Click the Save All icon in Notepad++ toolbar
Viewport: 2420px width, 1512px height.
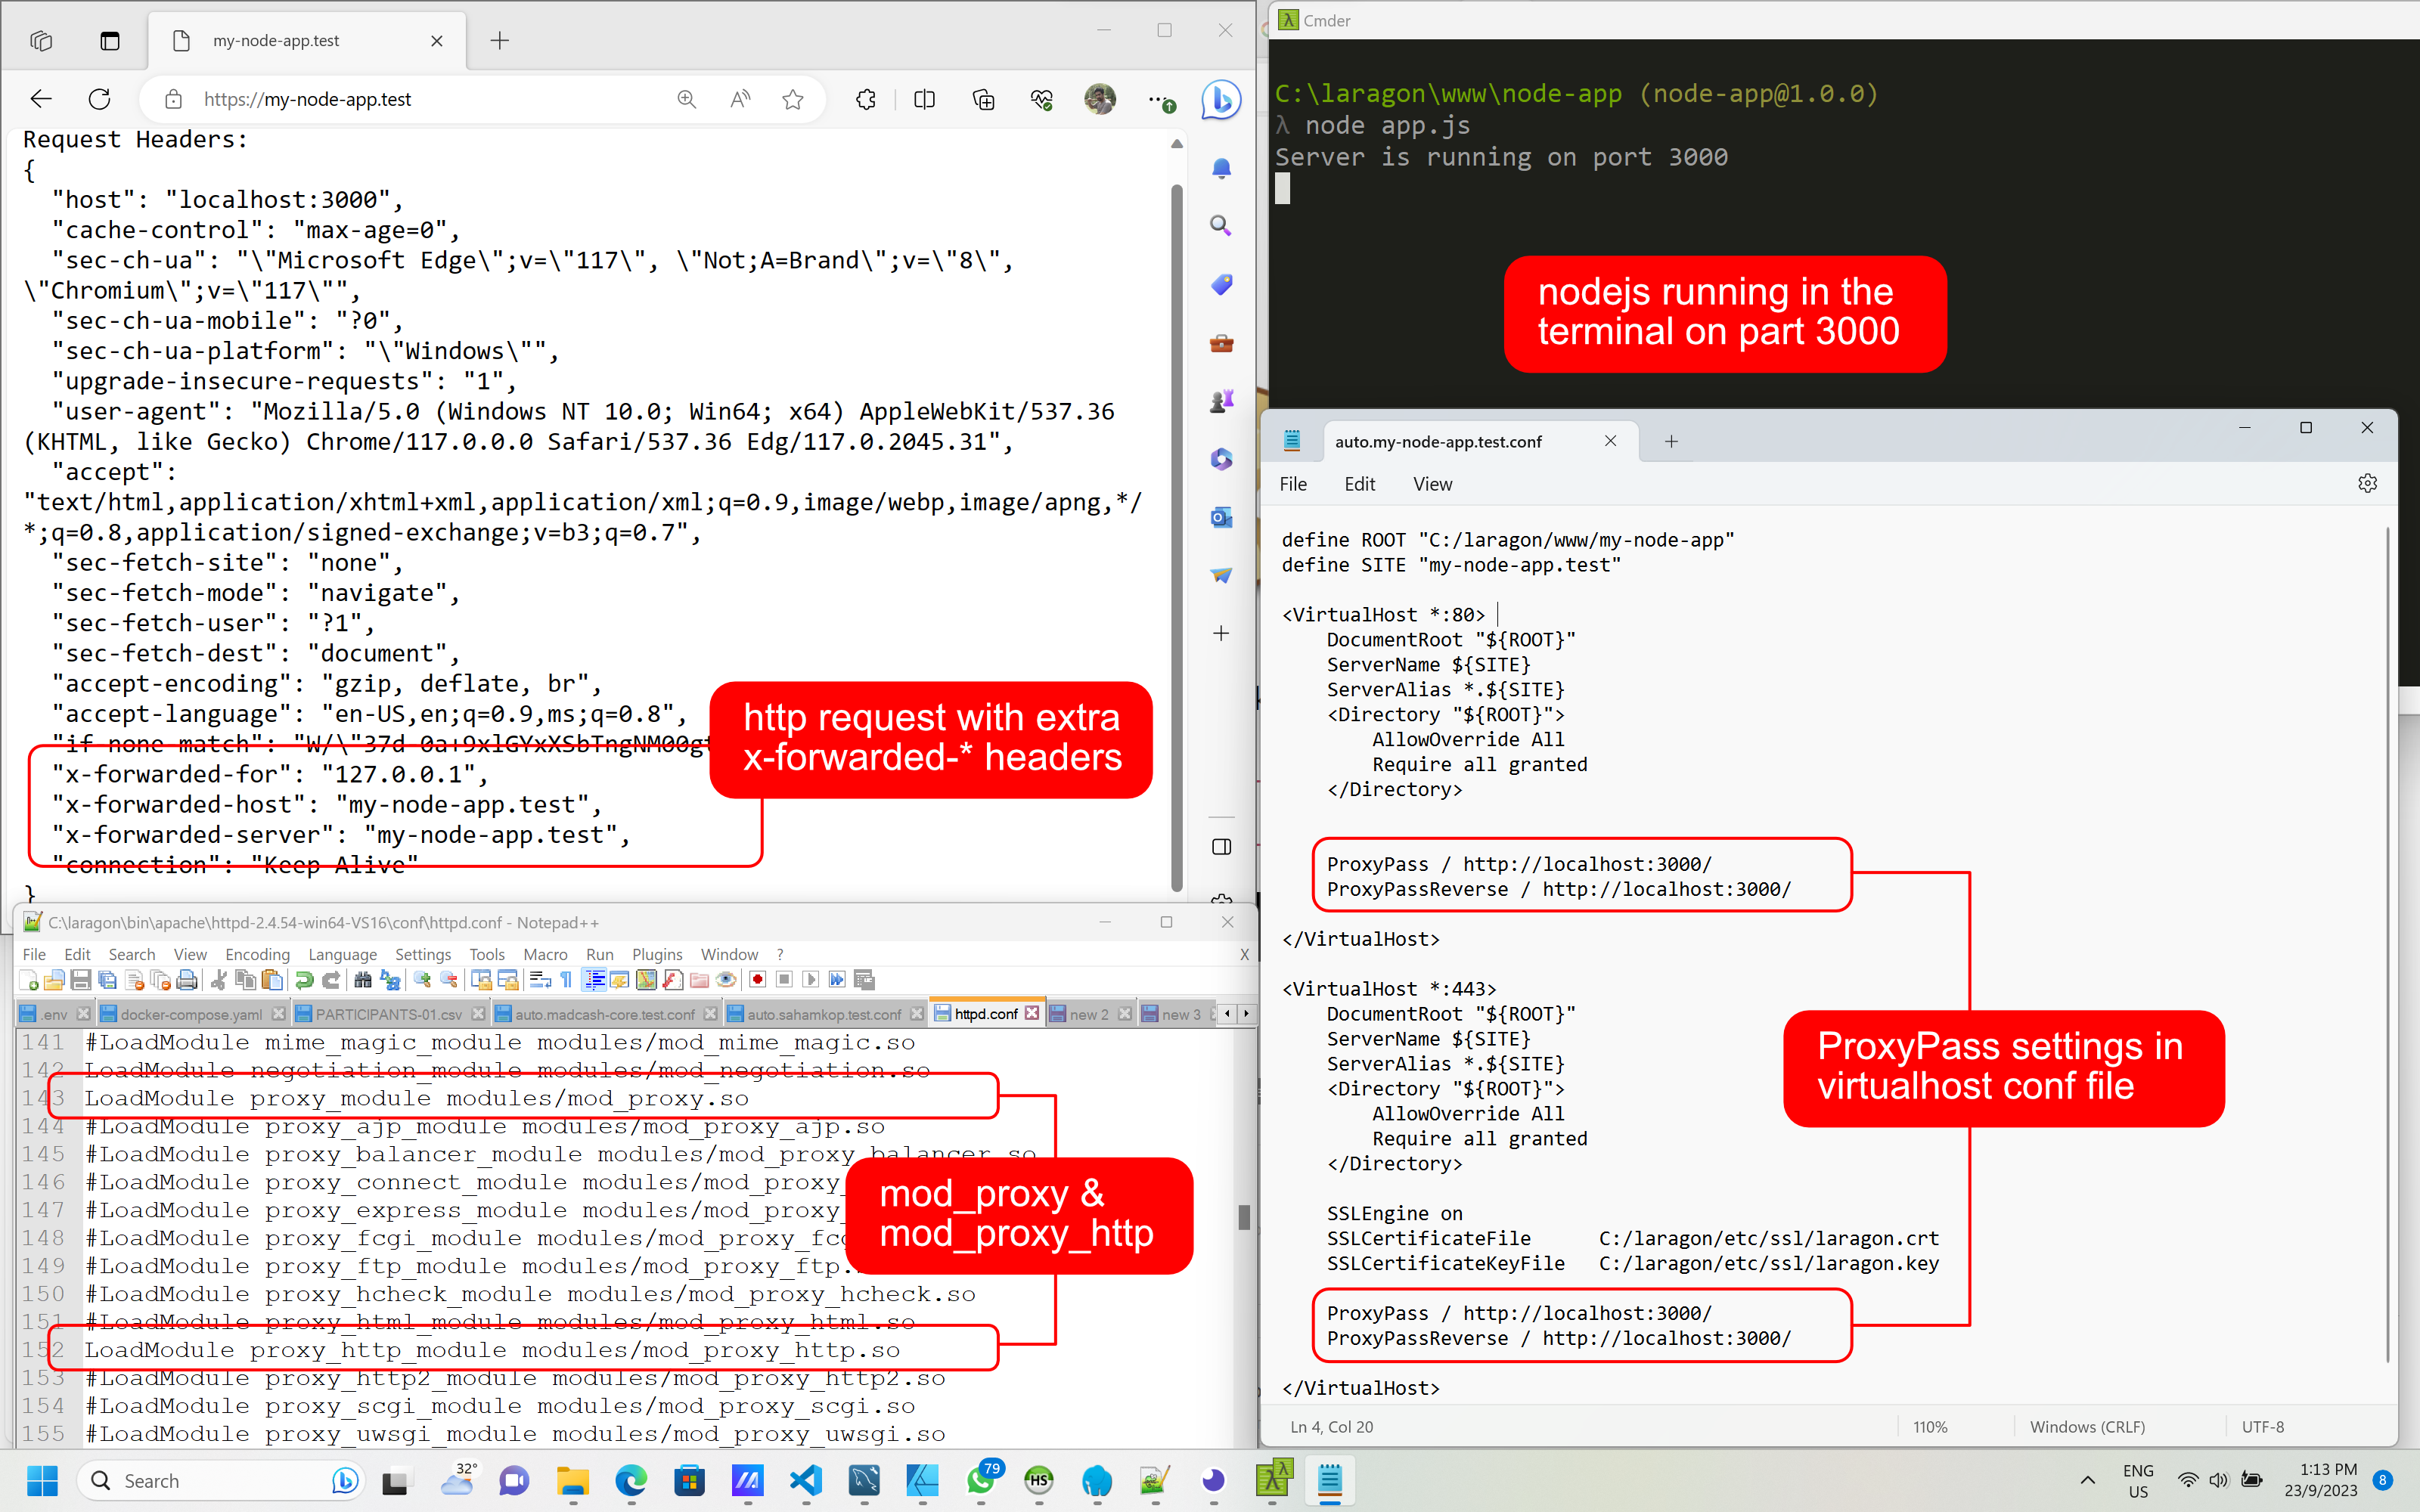107,980
